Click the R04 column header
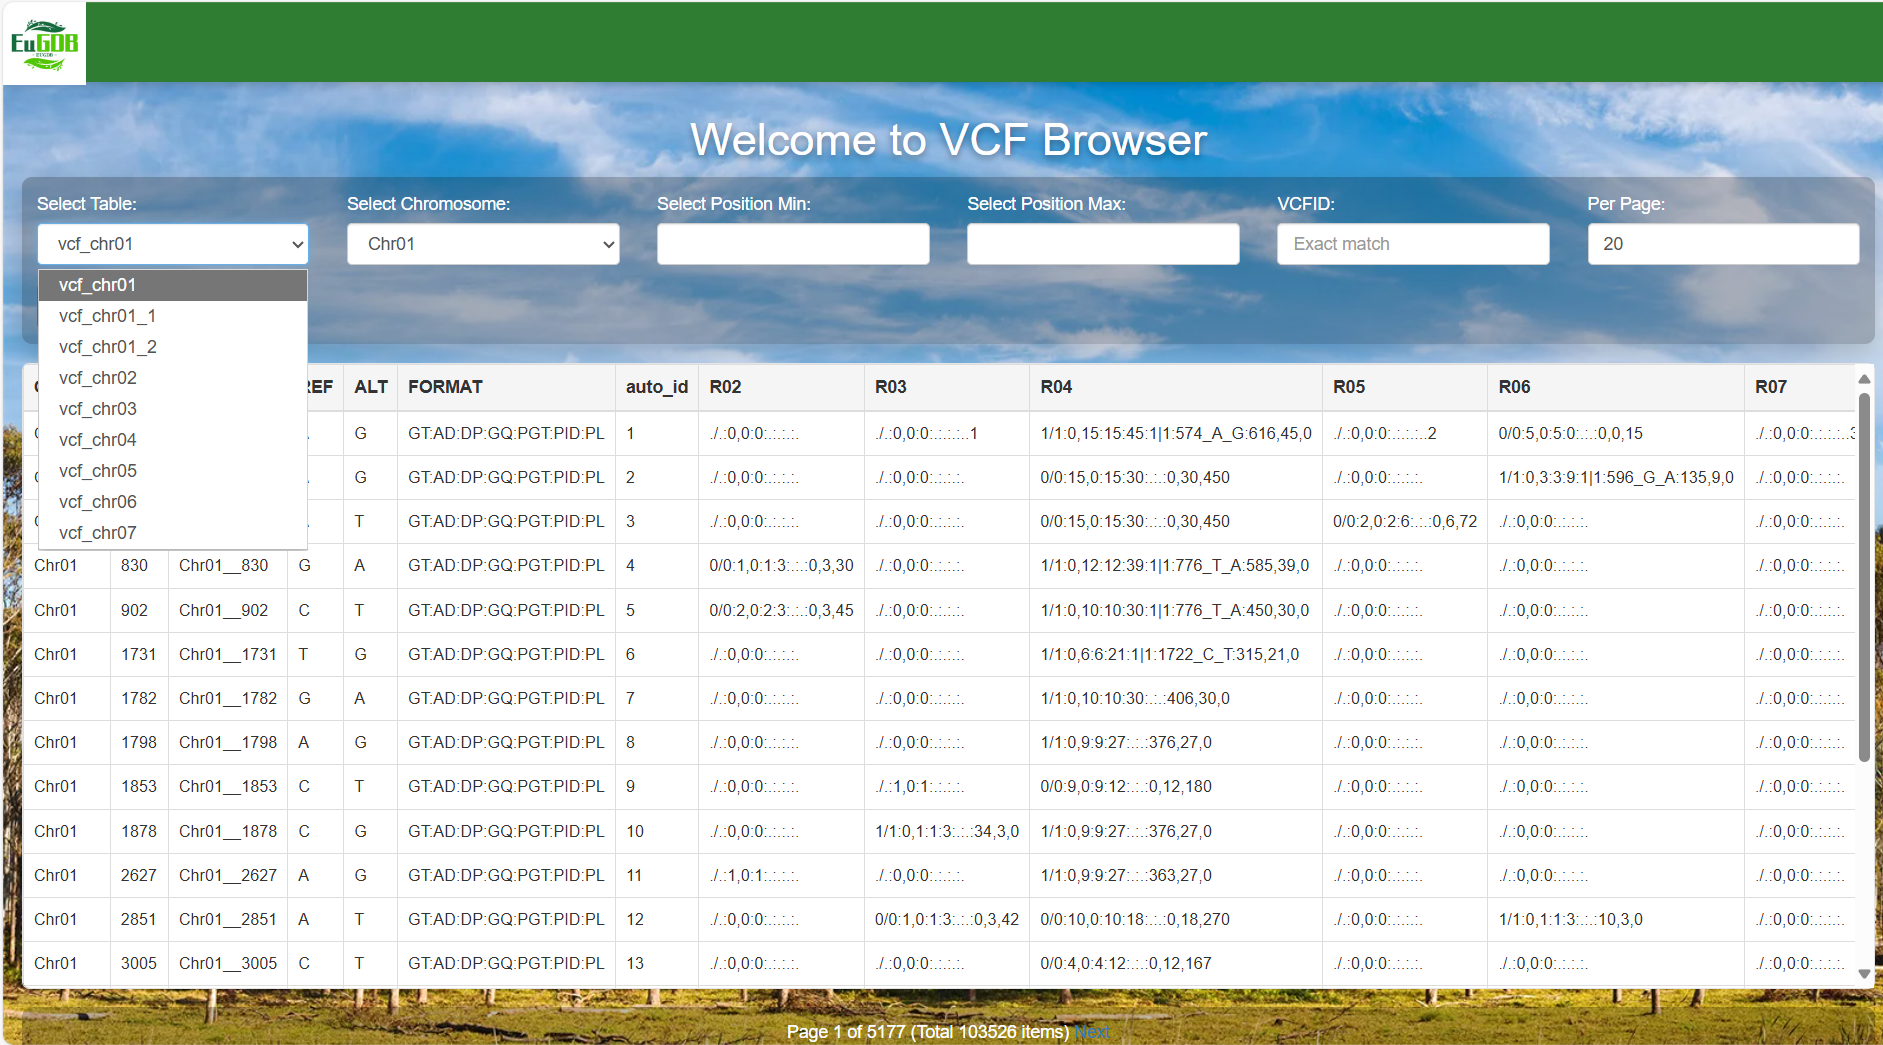Viewport: 1883px width, 1045px height. 1055,387
